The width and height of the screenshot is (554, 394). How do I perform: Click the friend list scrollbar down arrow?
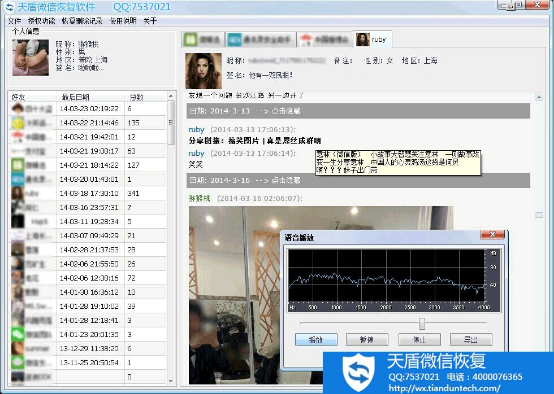pos(171,381)
